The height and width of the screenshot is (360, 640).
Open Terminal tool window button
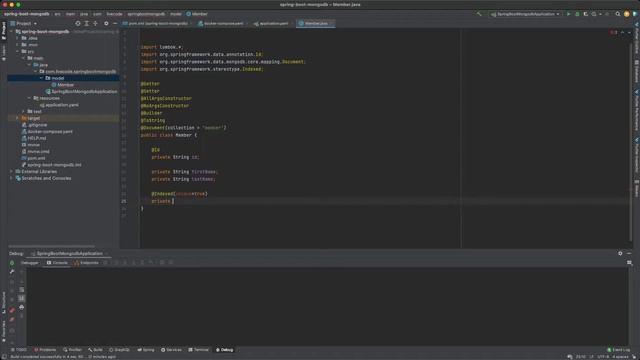tap(198, 350)
